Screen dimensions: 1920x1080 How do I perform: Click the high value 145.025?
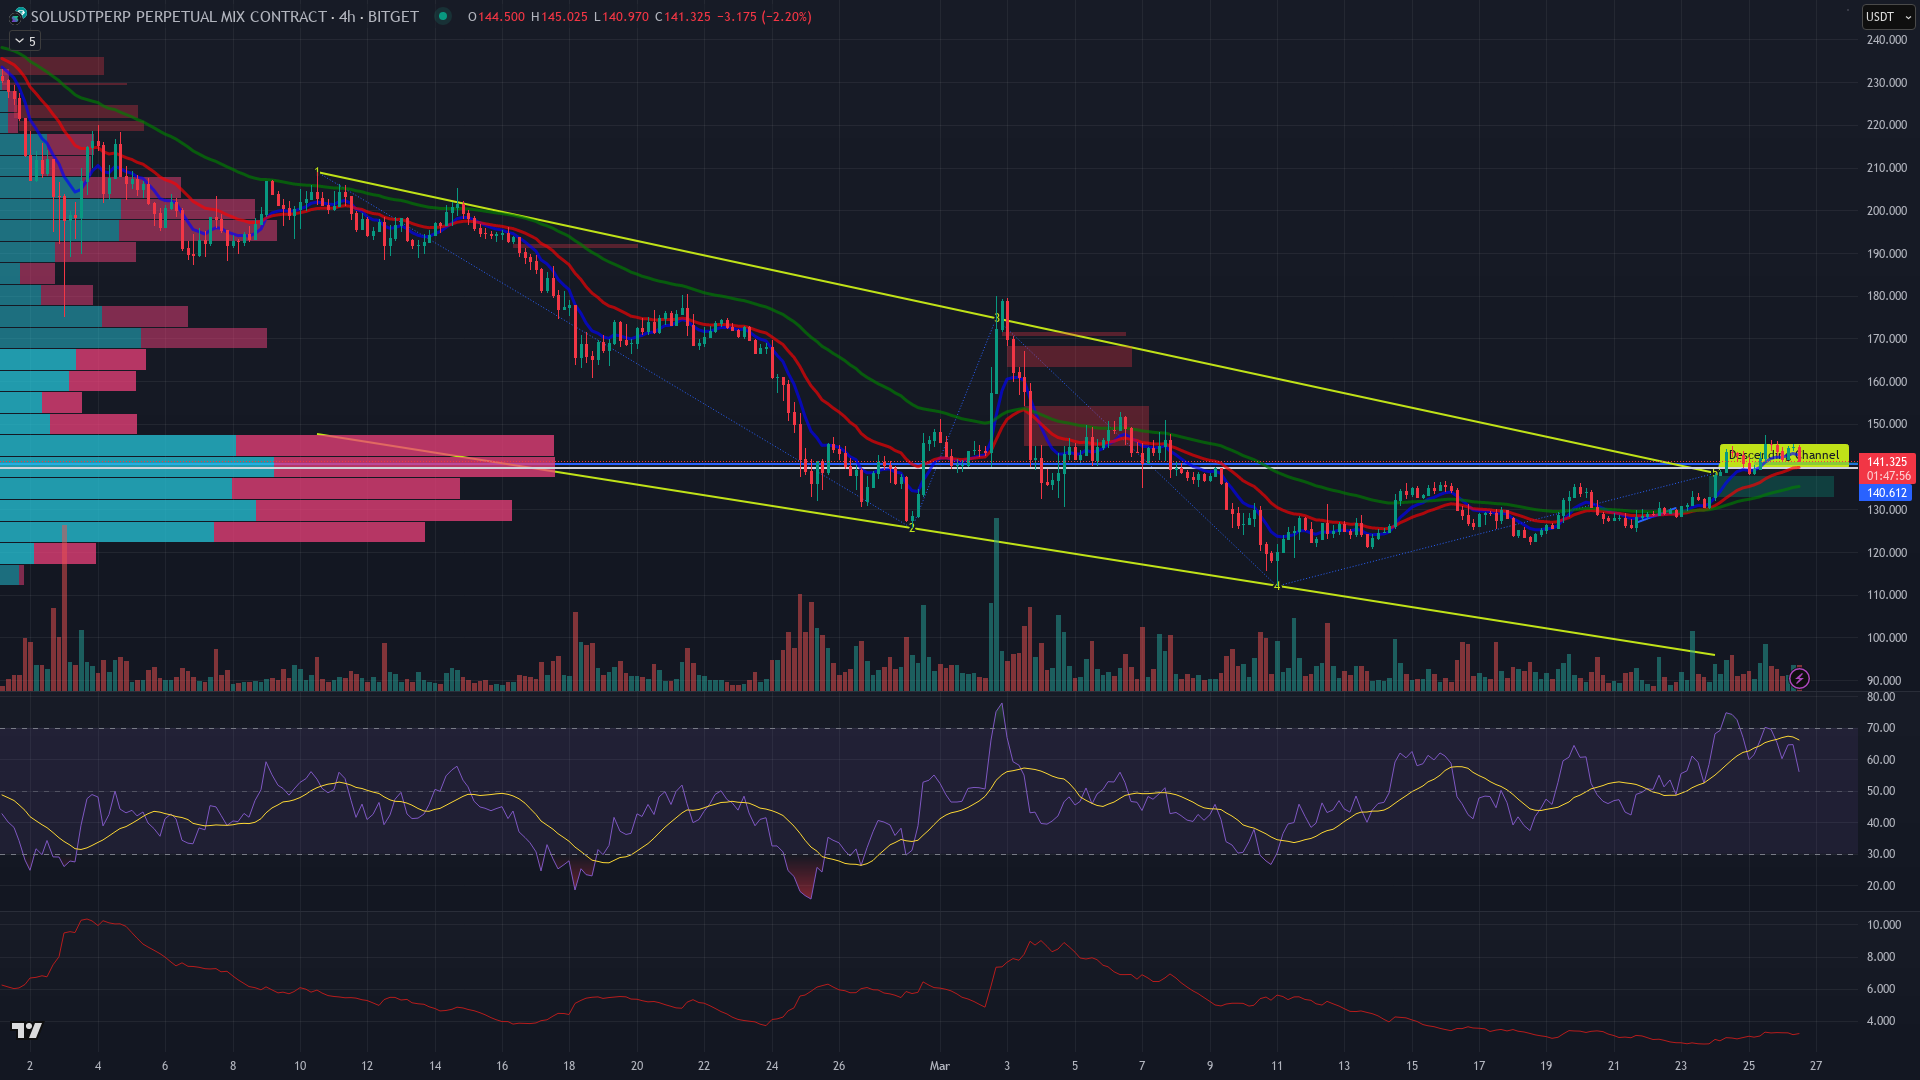564,17
